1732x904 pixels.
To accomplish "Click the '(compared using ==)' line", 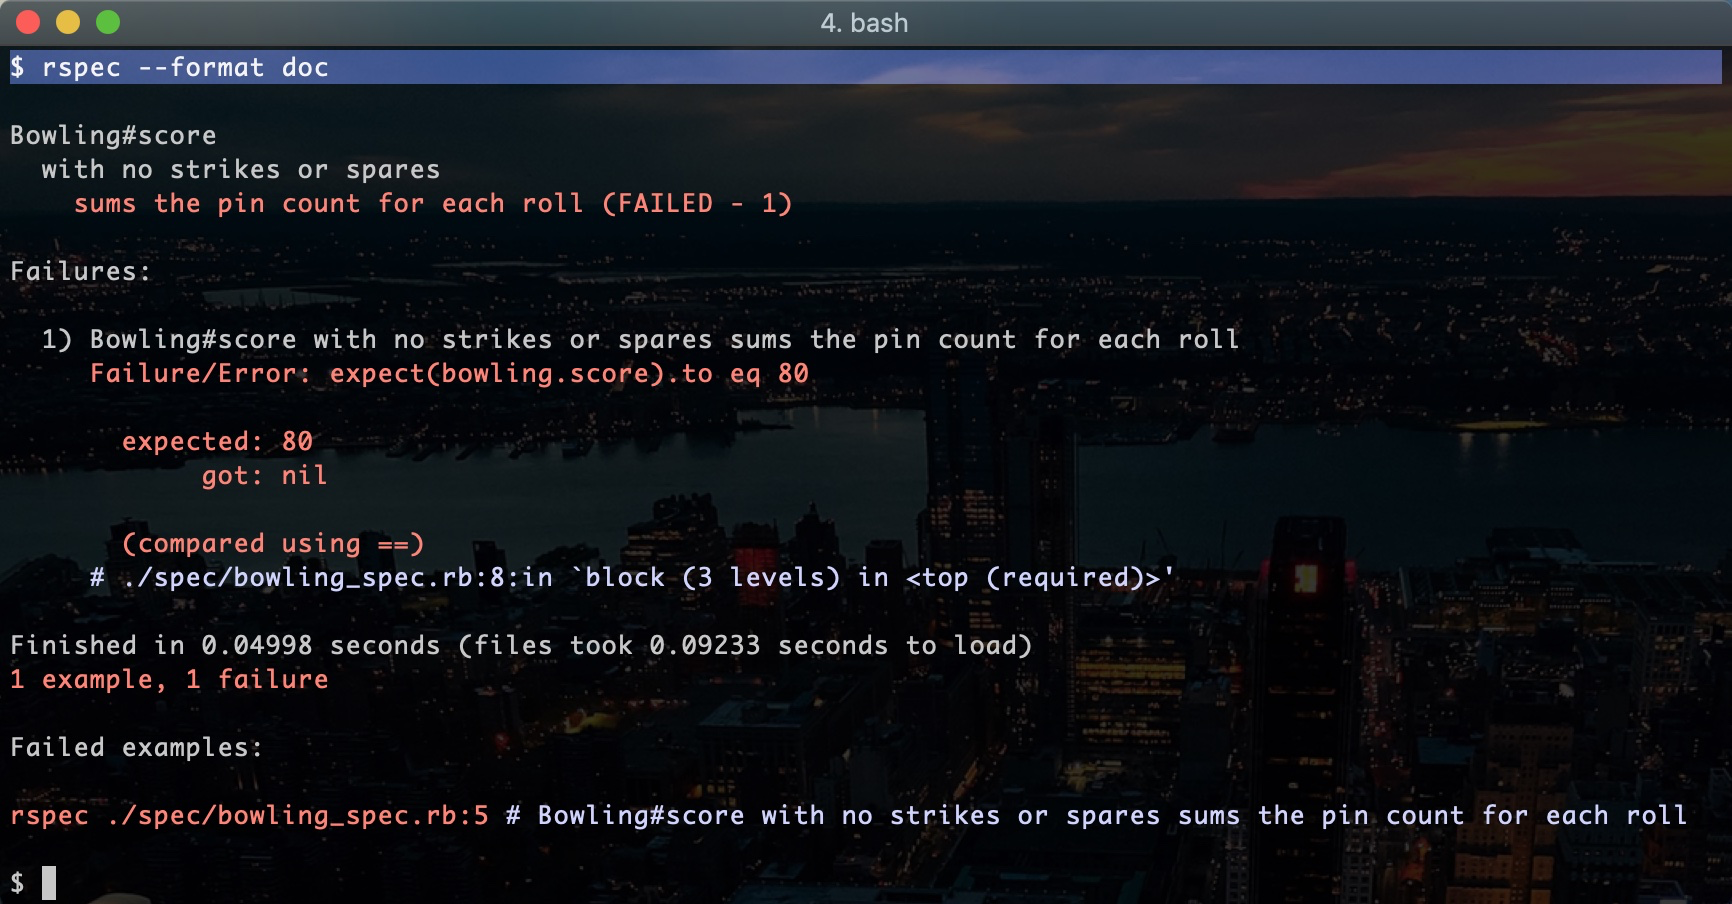I will pos(273,544).
